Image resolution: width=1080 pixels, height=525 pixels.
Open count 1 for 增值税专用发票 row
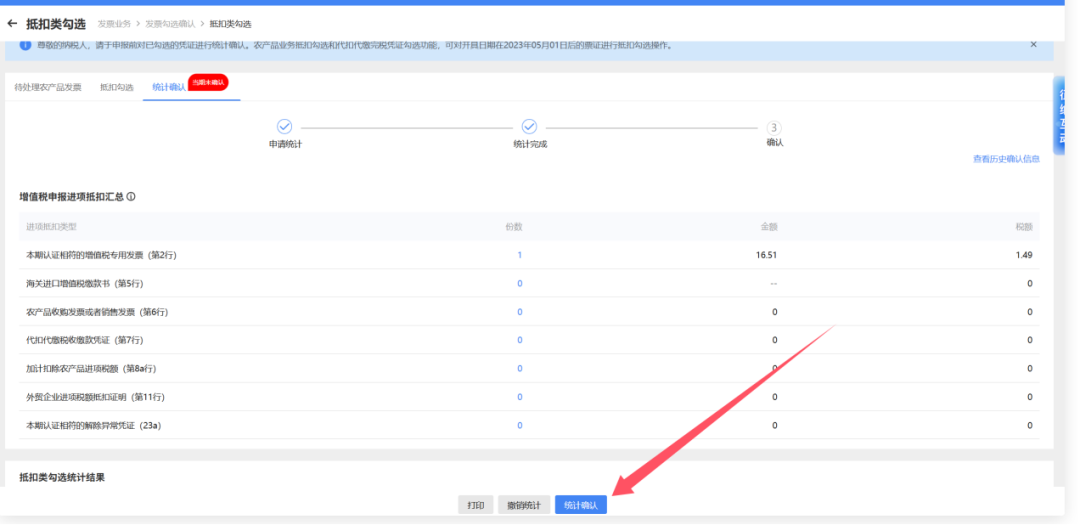point(519,255)
